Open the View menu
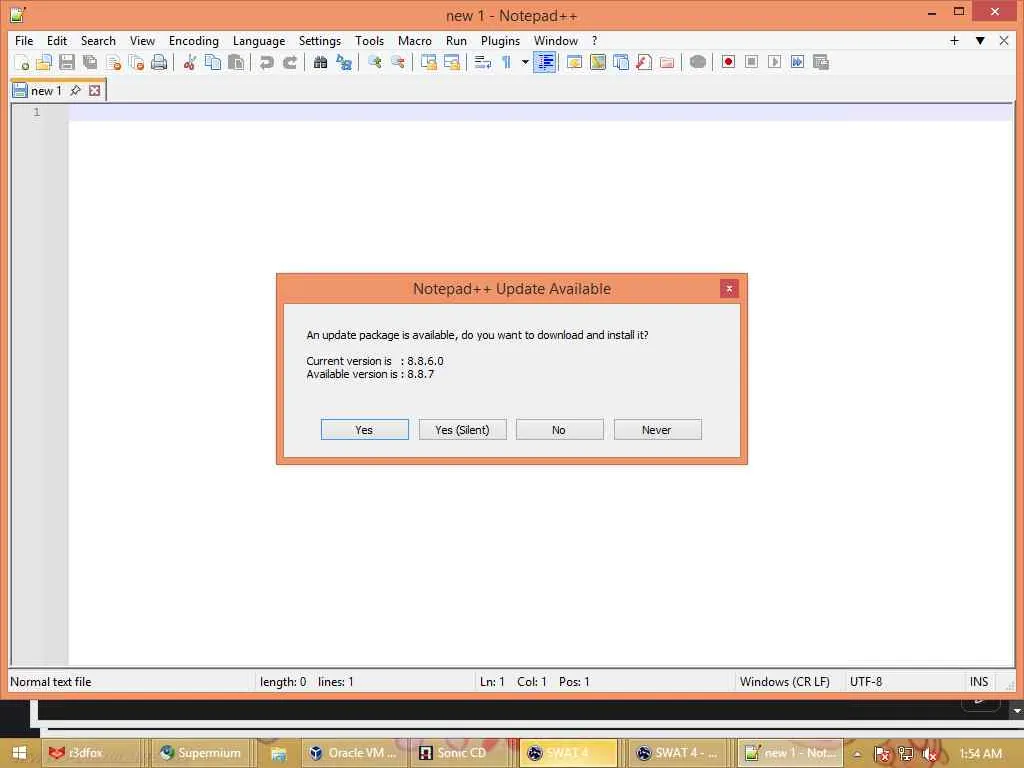The image size is (1024, 768). point(142,40)
